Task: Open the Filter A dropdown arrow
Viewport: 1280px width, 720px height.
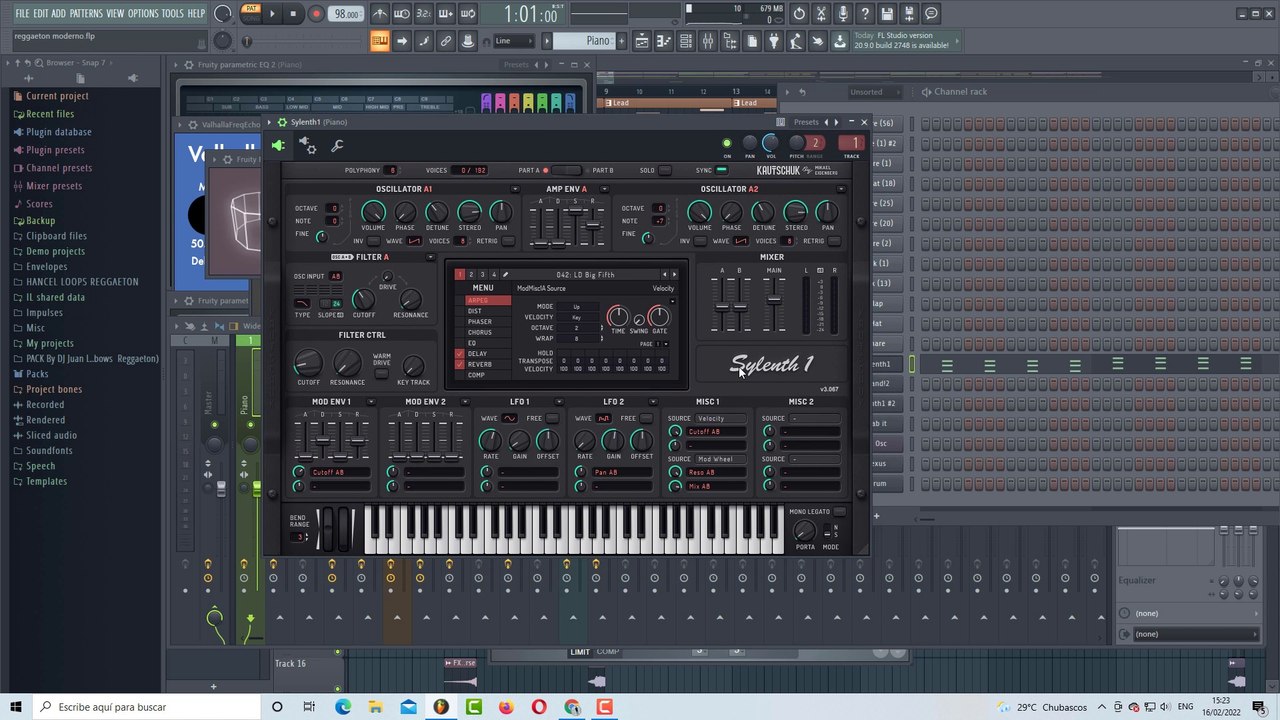Action: point(431,257)
